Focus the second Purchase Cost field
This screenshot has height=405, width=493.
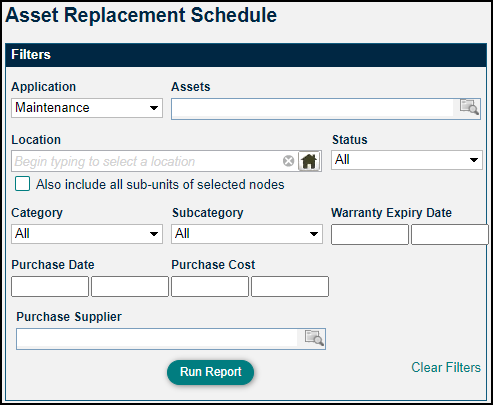pyautogui.click(x=290, y=286)
